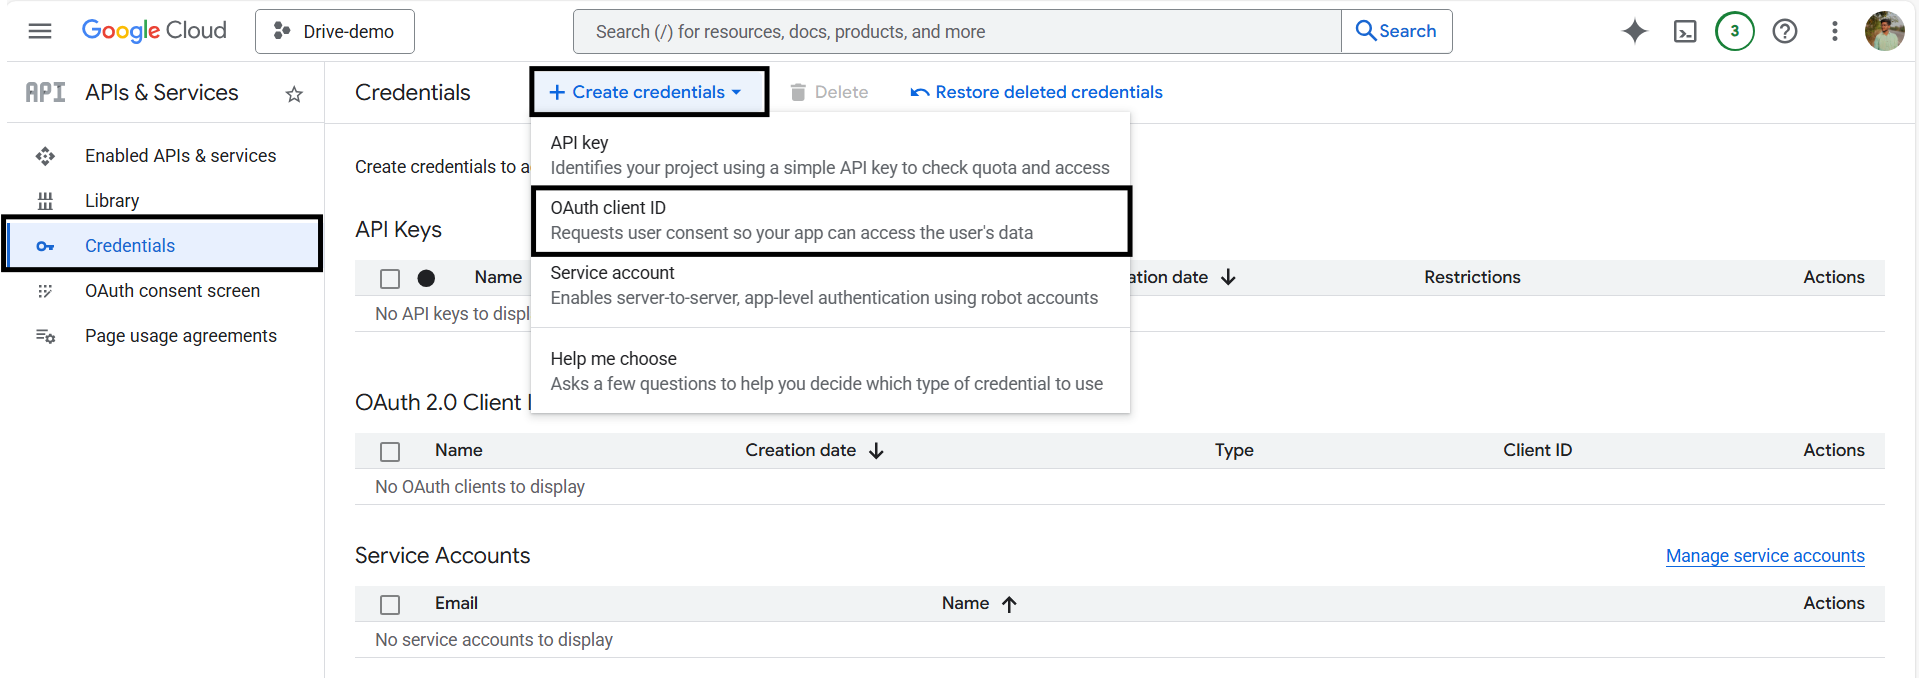The image size is (1919, 678).
Task: Pin APIs & Services with star icon
Action: 294,94
